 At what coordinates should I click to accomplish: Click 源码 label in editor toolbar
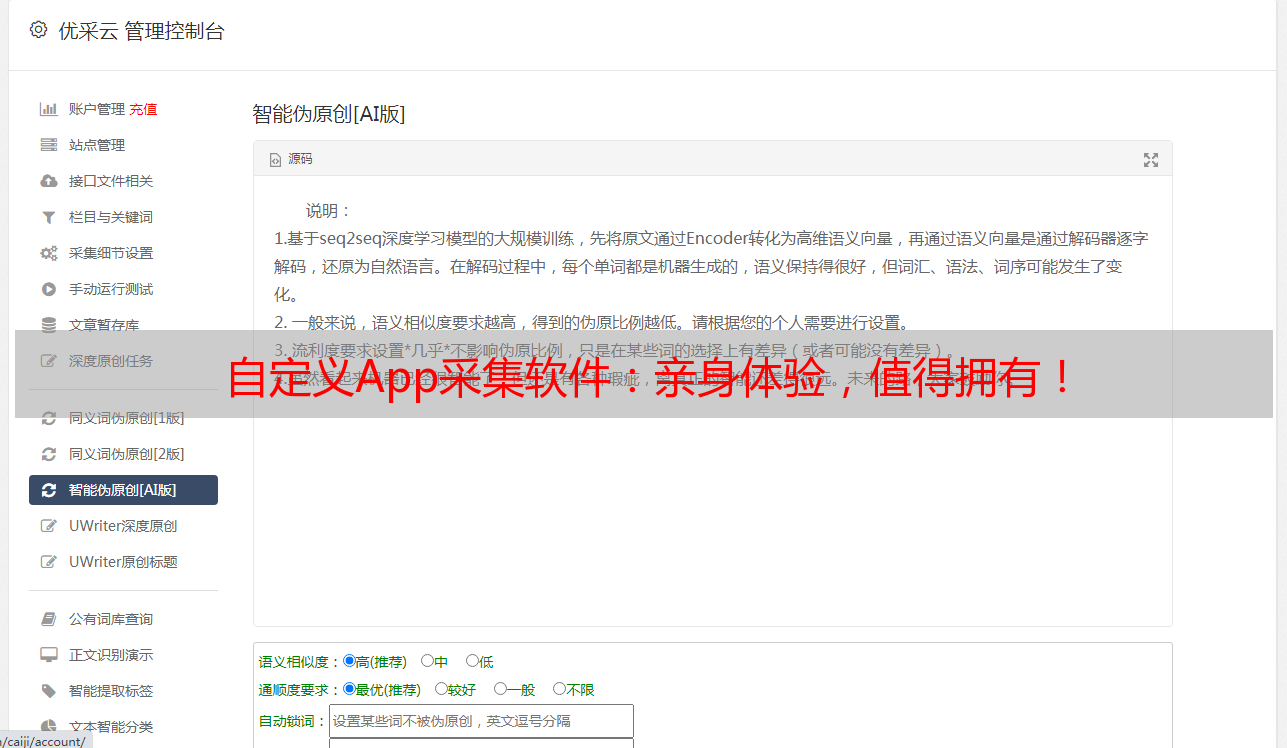click(x=300, y=159)
